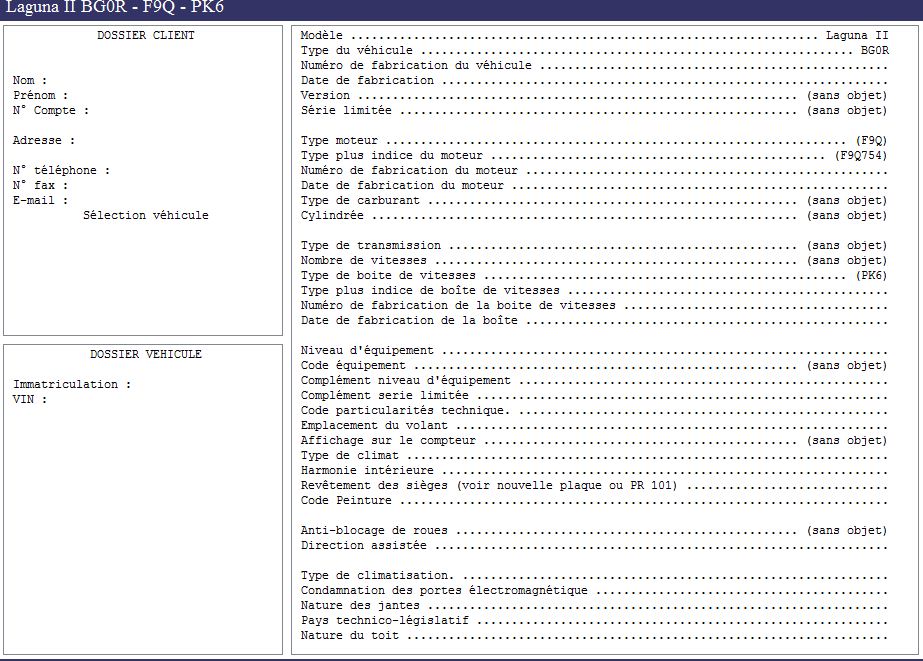Click the '(F9Q)' engine type value
Viewport: 923px width, 661px height.
tap(871, 140)
